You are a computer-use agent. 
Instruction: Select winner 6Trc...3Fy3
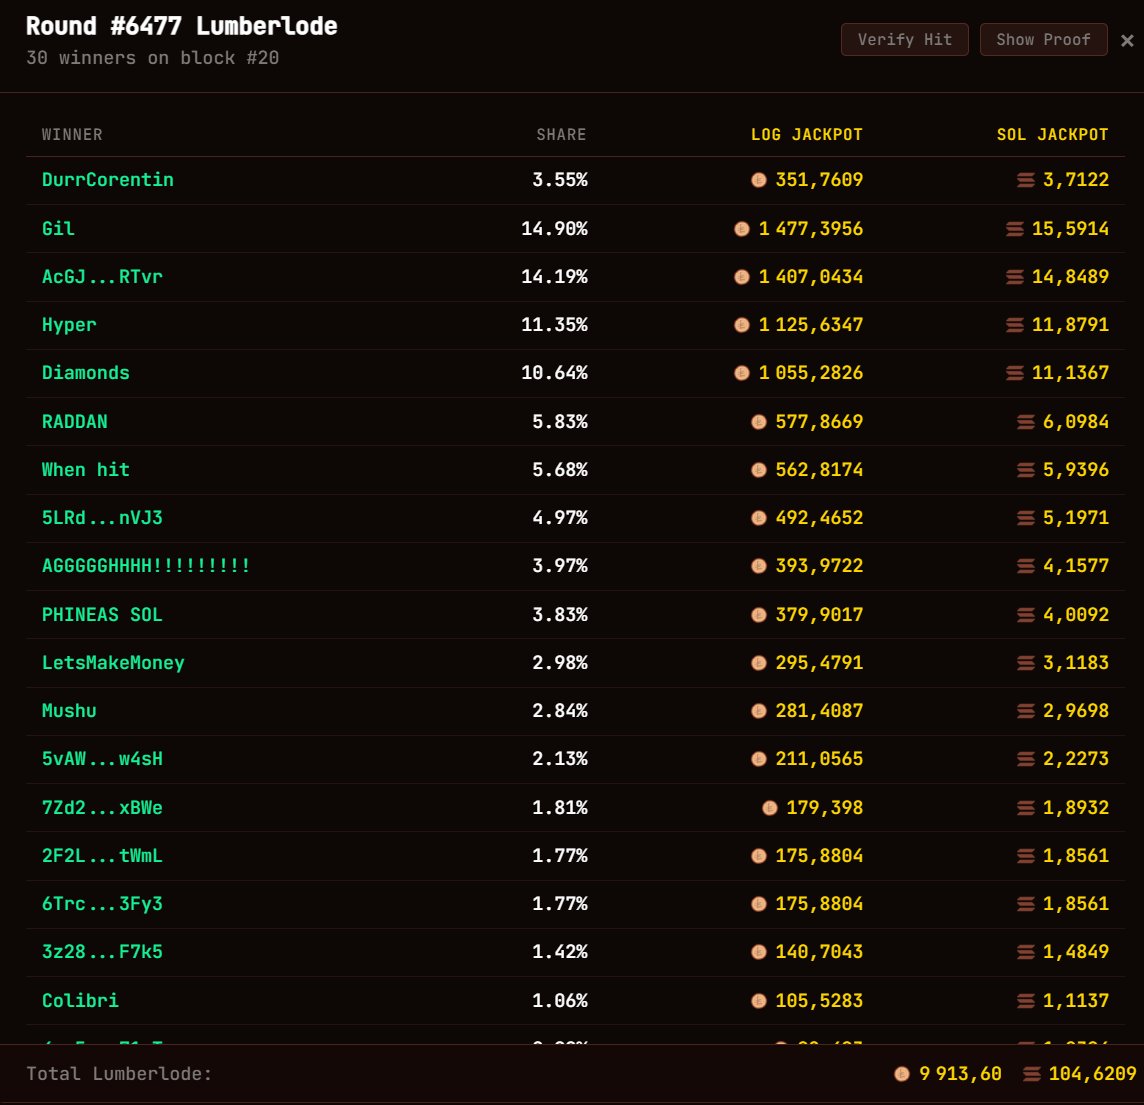point(102,904)
